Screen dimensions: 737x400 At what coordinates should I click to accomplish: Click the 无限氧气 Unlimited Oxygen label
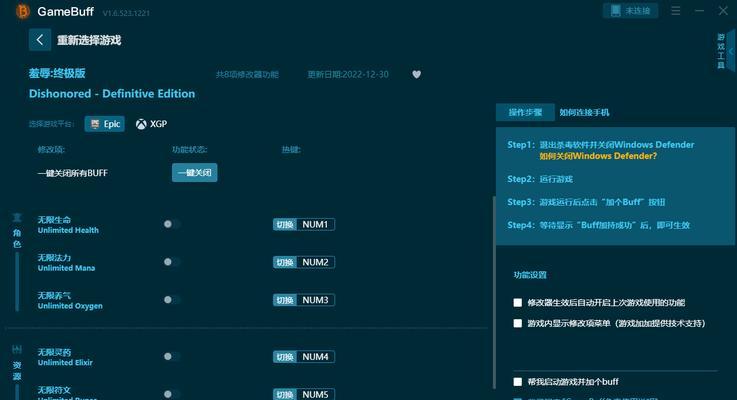pyautogui.click(x=70, y=300)
